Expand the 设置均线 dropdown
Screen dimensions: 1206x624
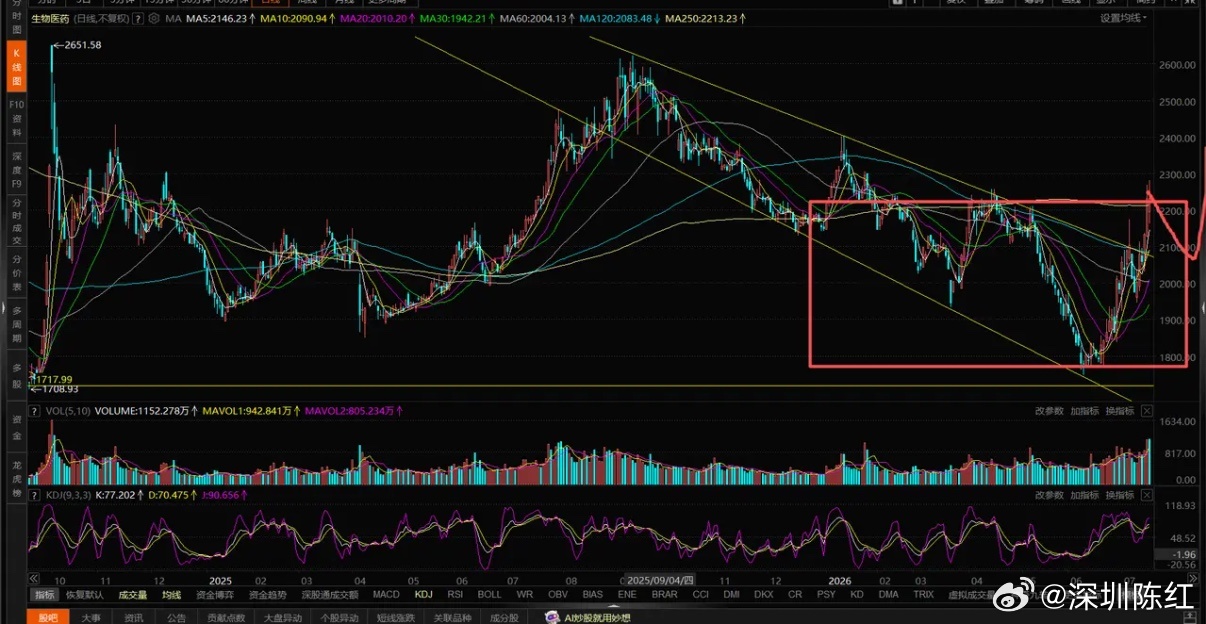[x=1124, y=18]
